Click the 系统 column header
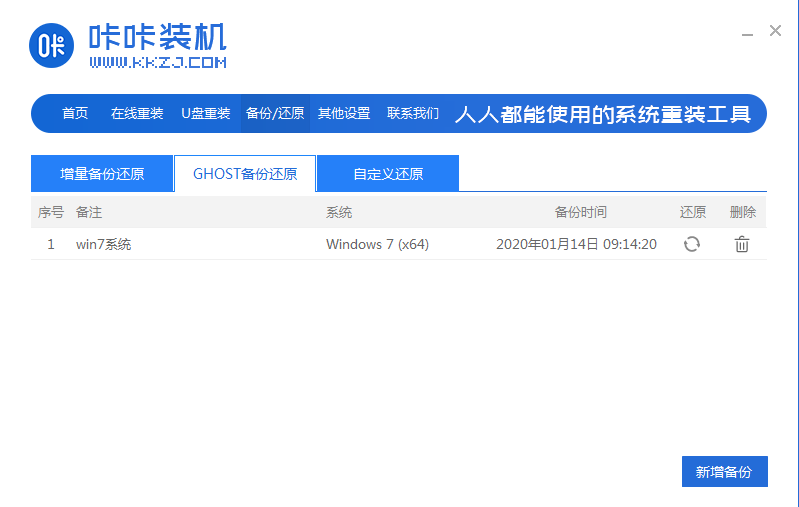 click(x=339, y=212)
